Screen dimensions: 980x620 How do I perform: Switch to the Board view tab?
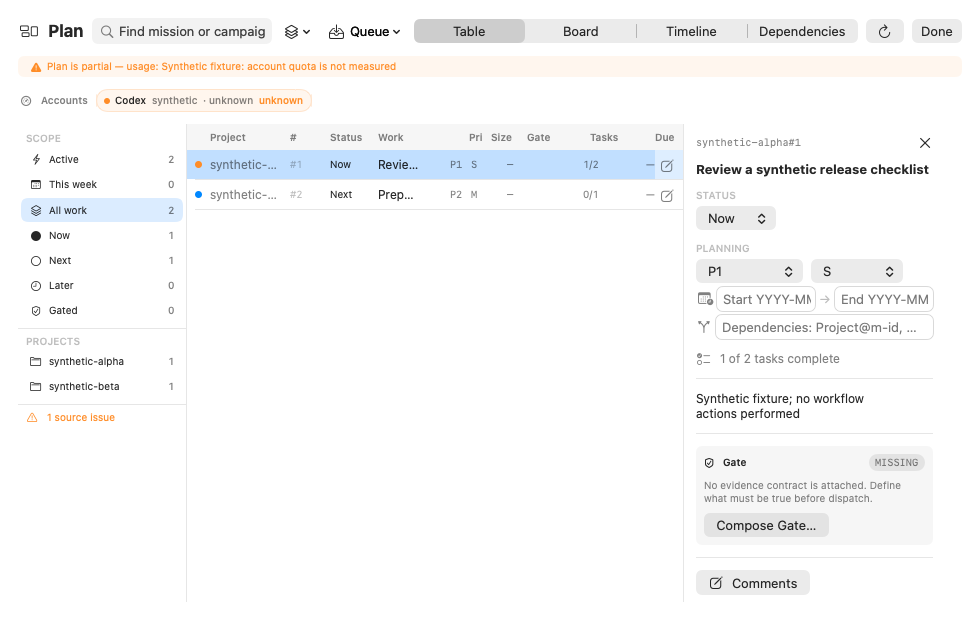tap(581, 31)
